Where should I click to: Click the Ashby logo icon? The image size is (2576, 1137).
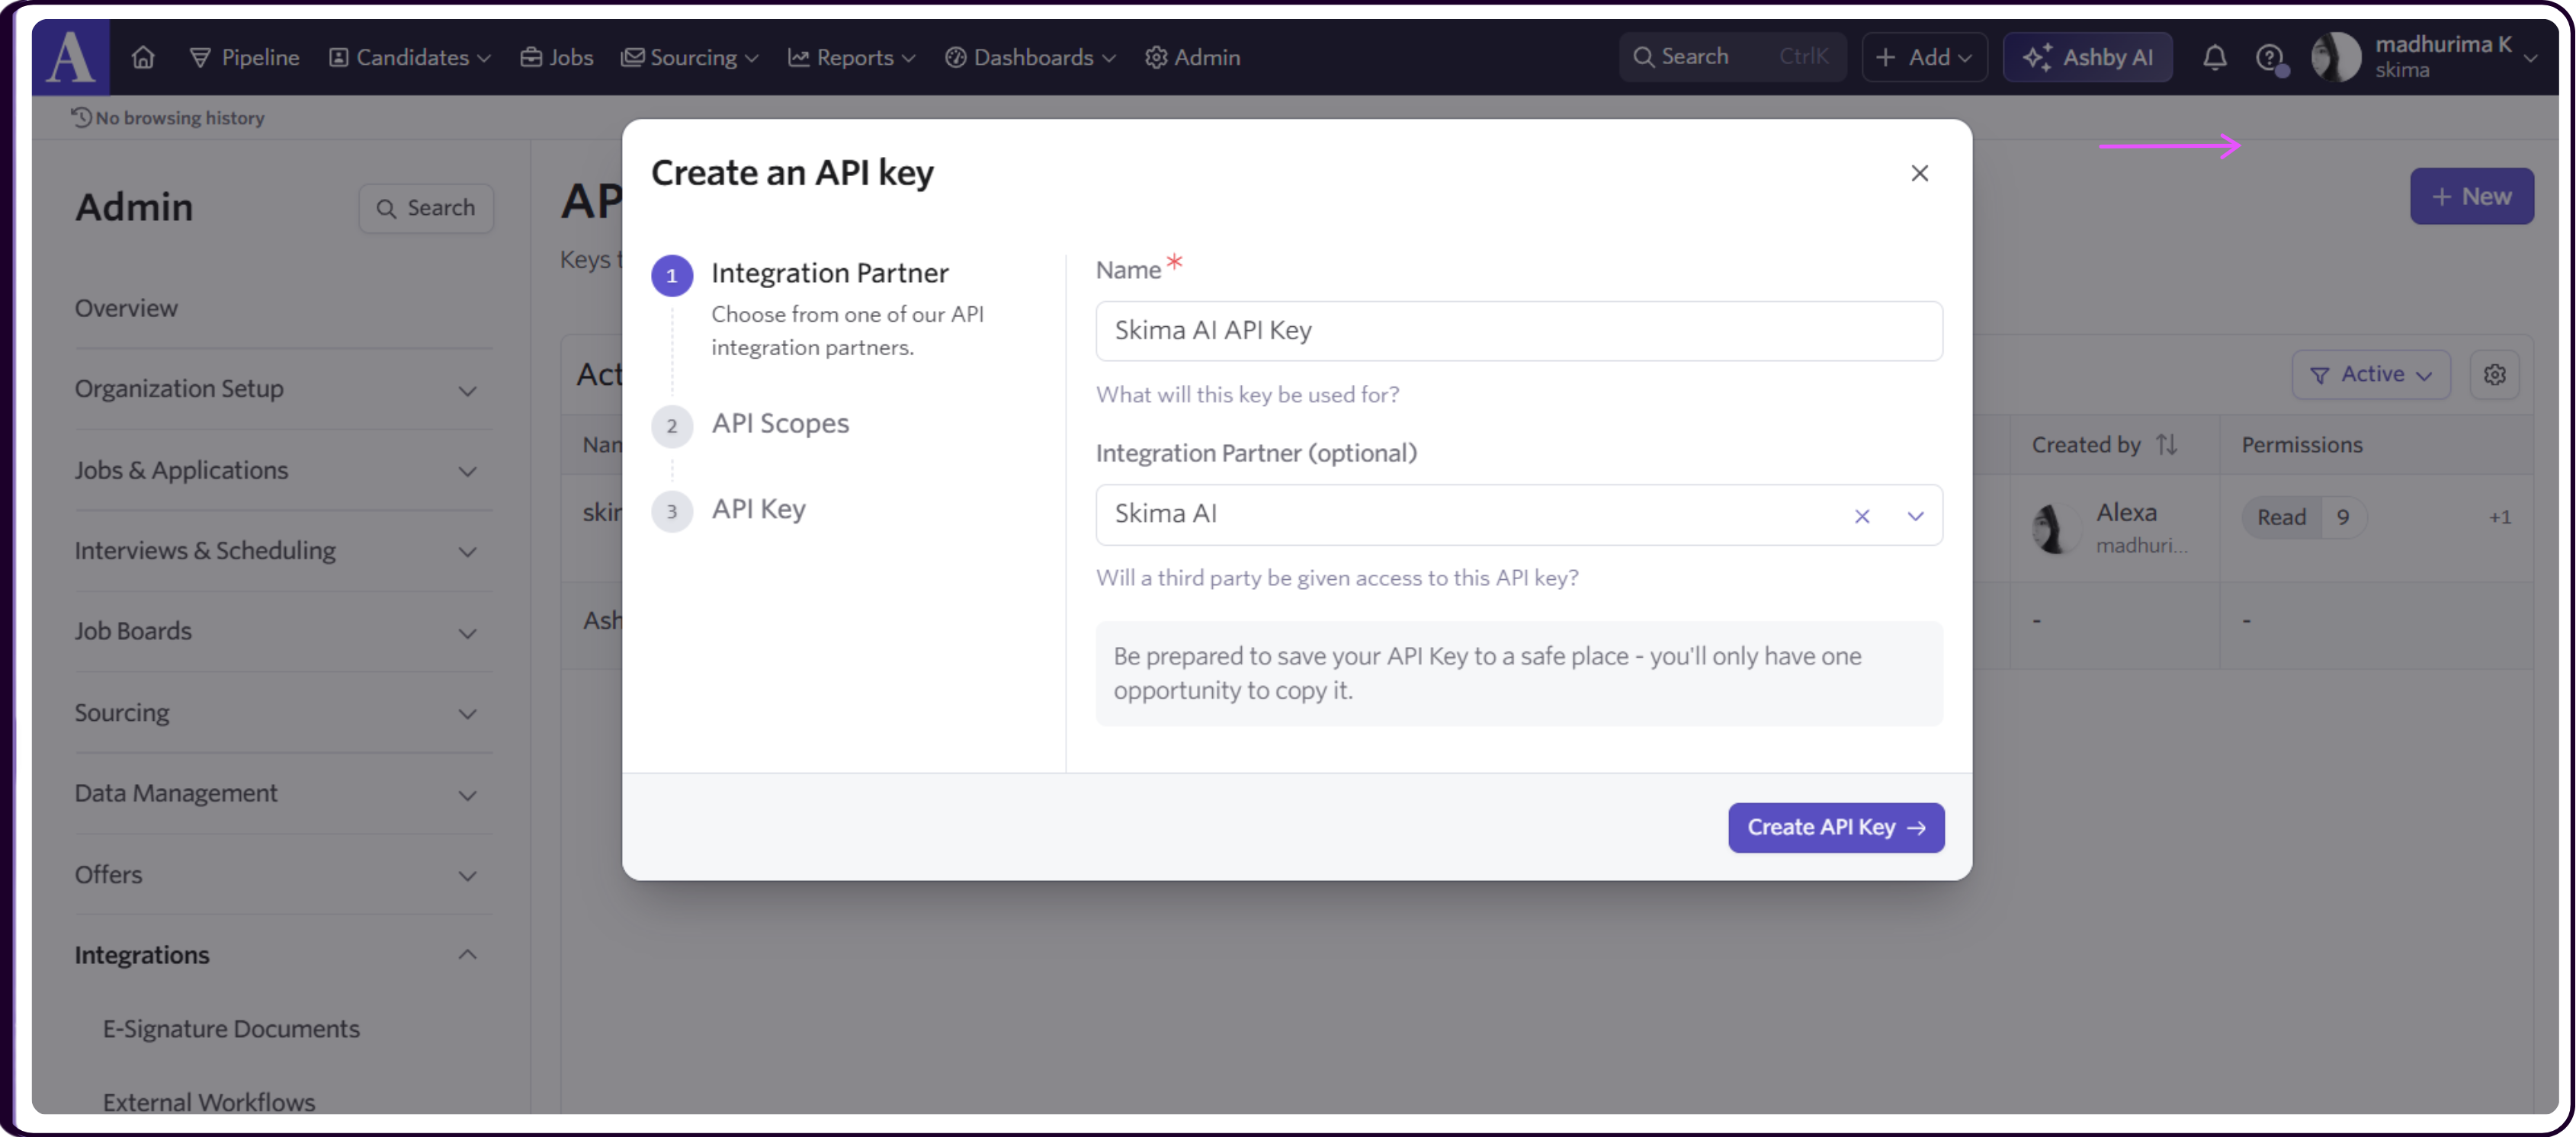tap(71, 57)
